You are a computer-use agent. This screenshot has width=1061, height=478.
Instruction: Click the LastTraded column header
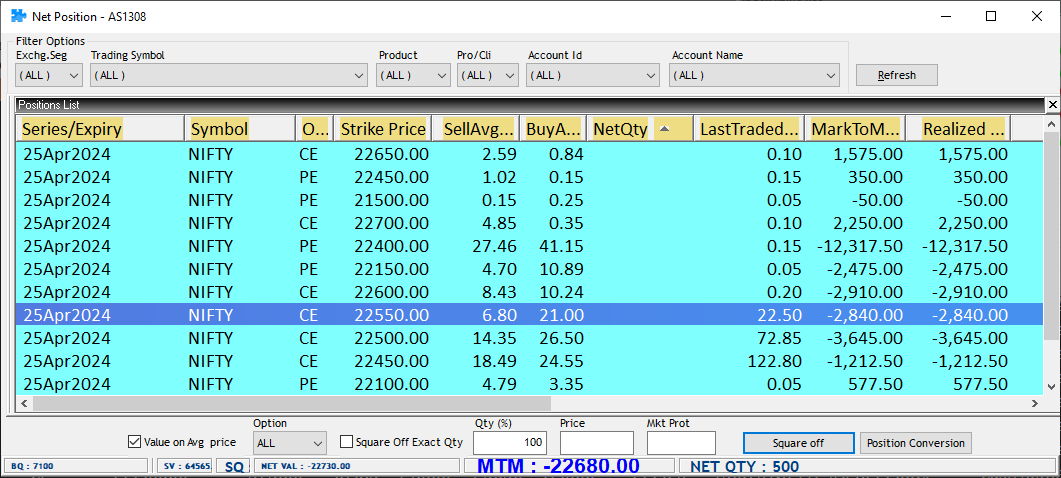pos(749,128)
